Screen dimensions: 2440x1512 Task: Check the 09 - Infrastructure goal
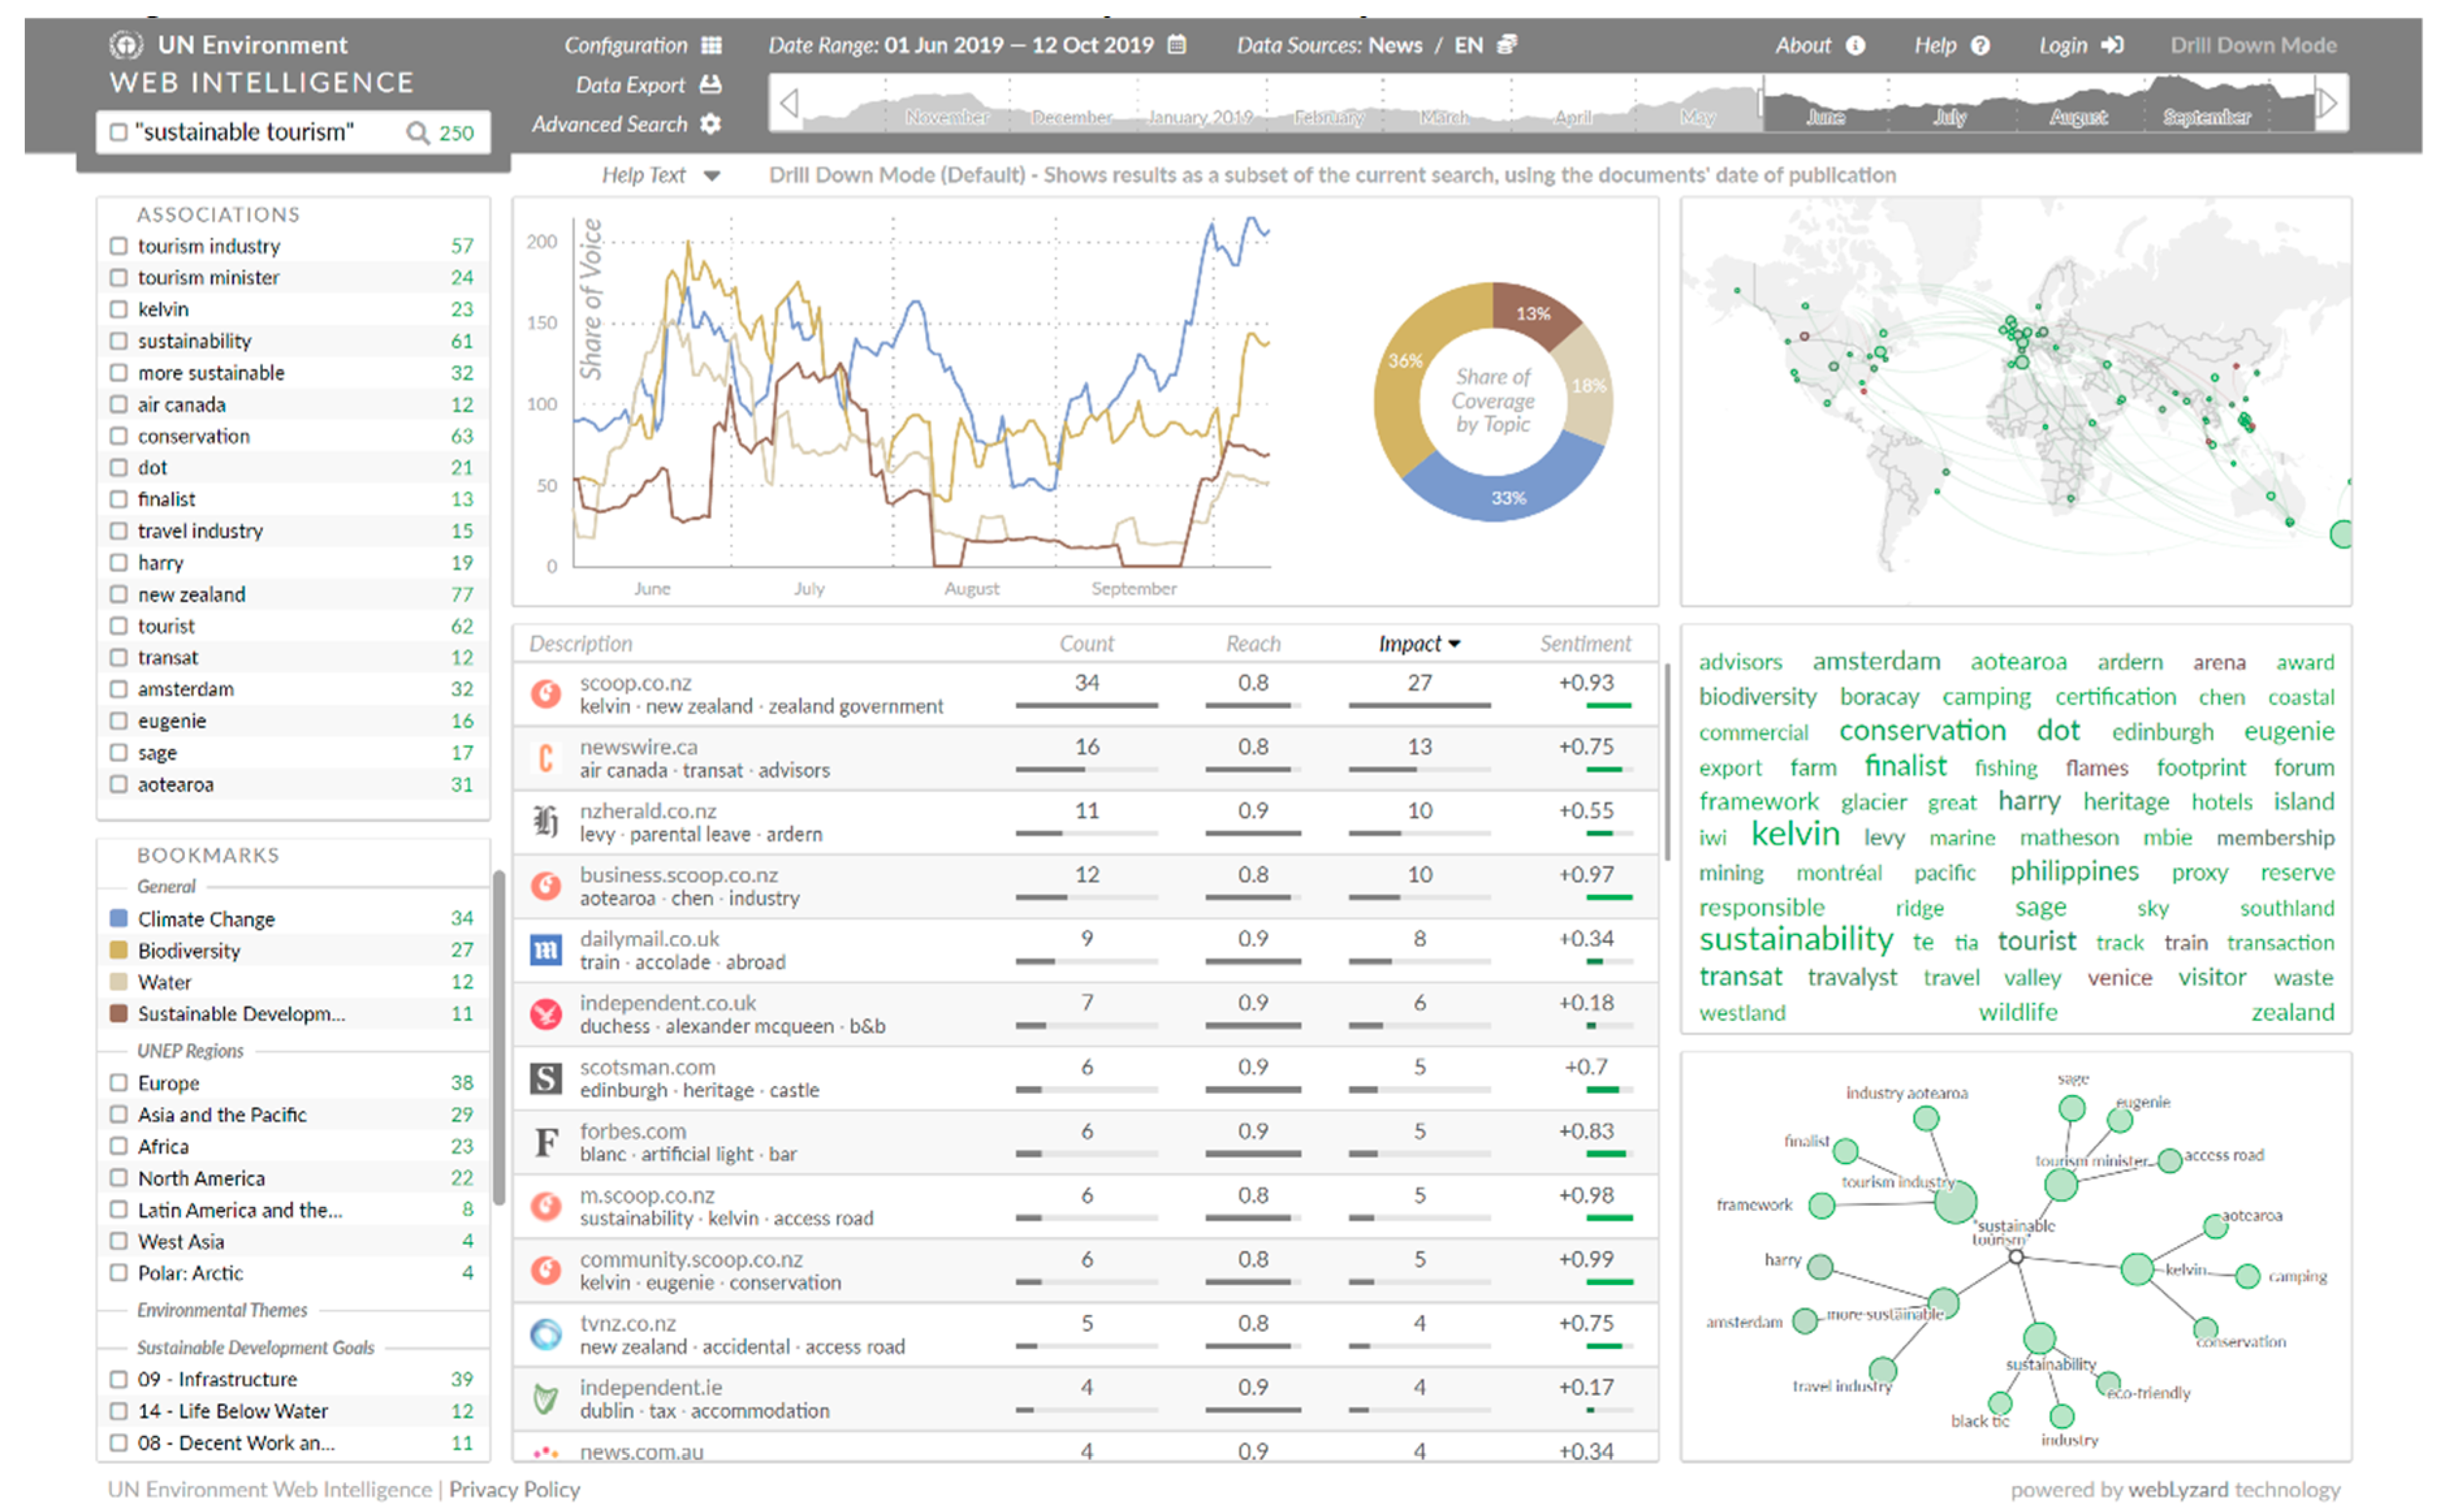(x=118, y=1379)
